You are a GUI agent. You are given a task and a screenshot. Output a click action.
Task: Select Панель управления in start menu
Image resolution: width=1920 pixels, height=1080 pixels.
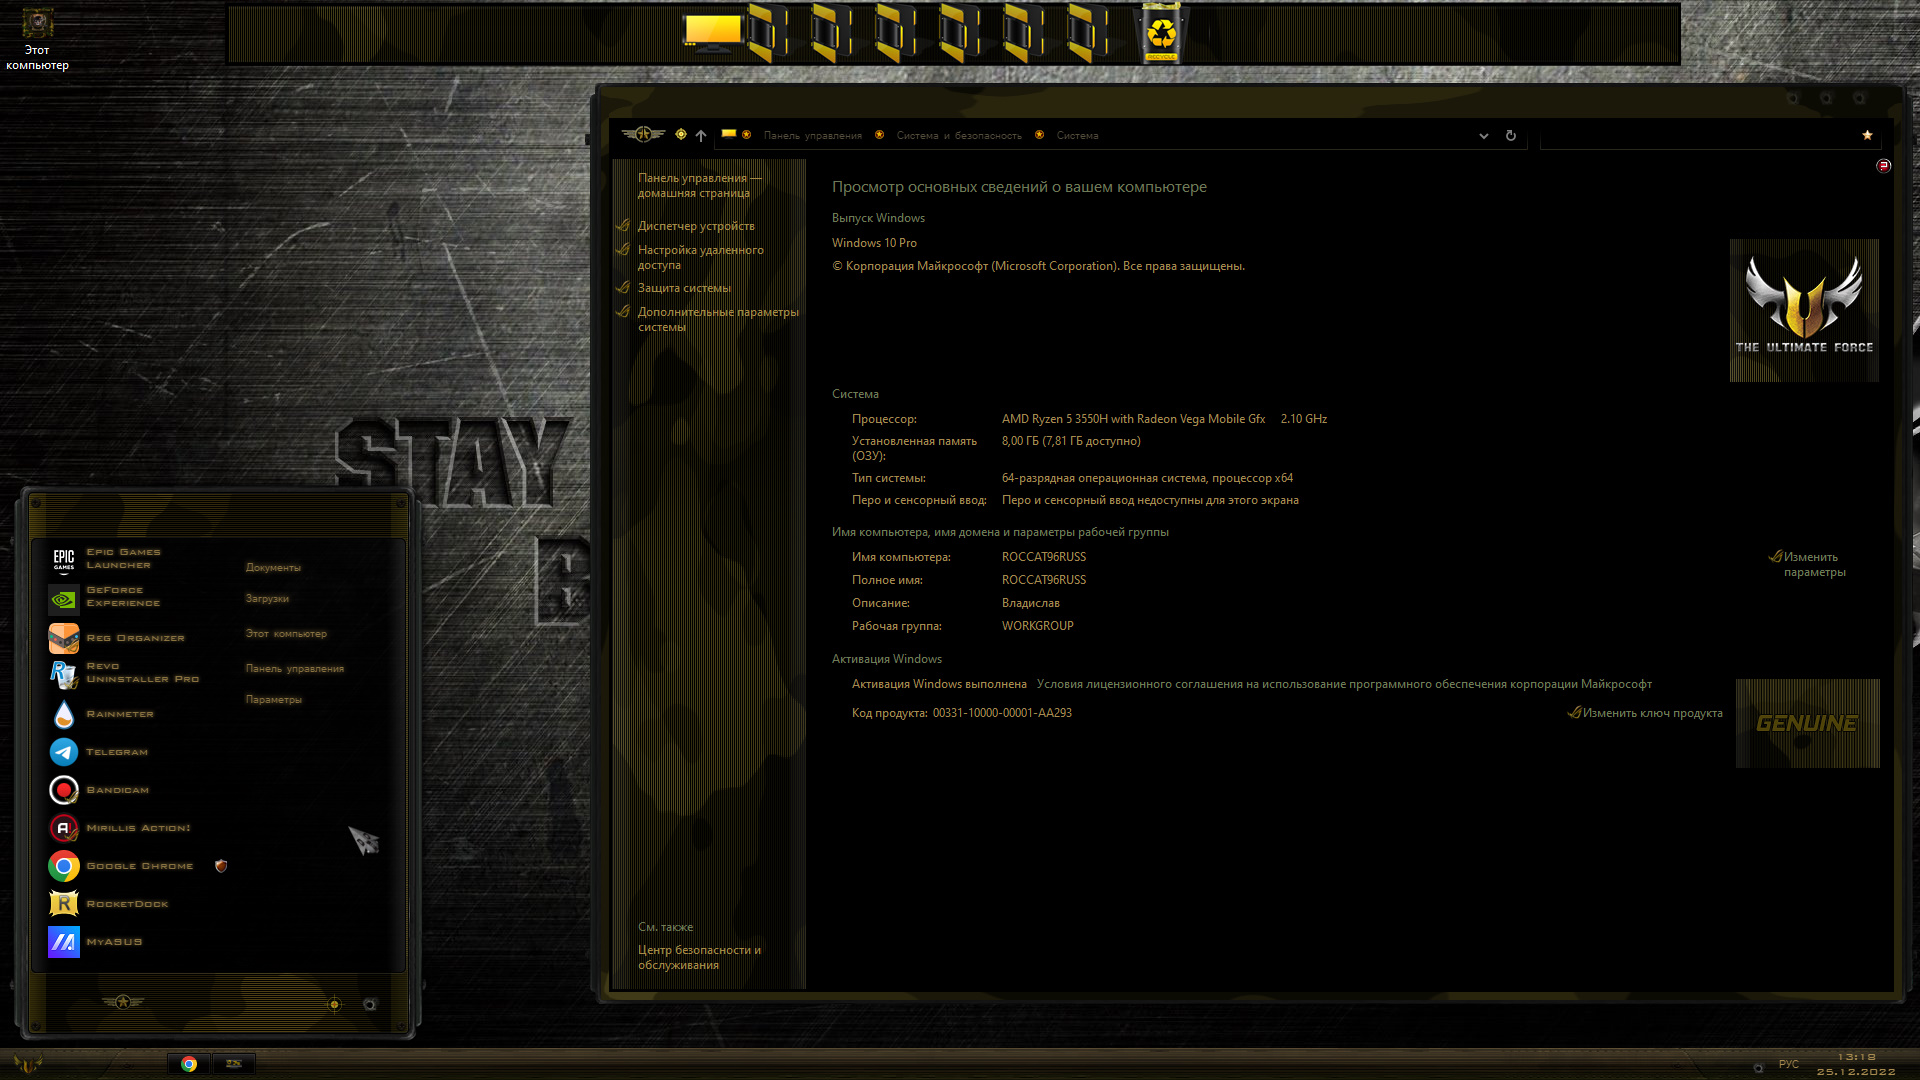point(295,669)
